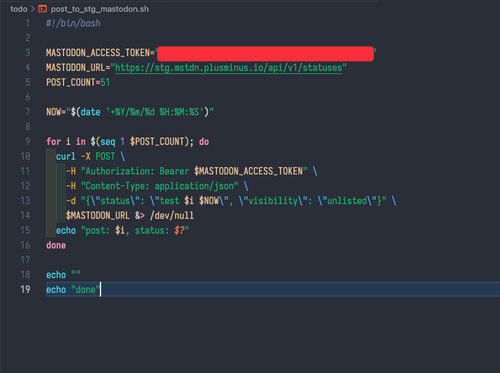The width and height of the screenshot is (500, 373).
Task: Open the stg.mstdn.plusminus.io API URL link
Action: (228, 68)
